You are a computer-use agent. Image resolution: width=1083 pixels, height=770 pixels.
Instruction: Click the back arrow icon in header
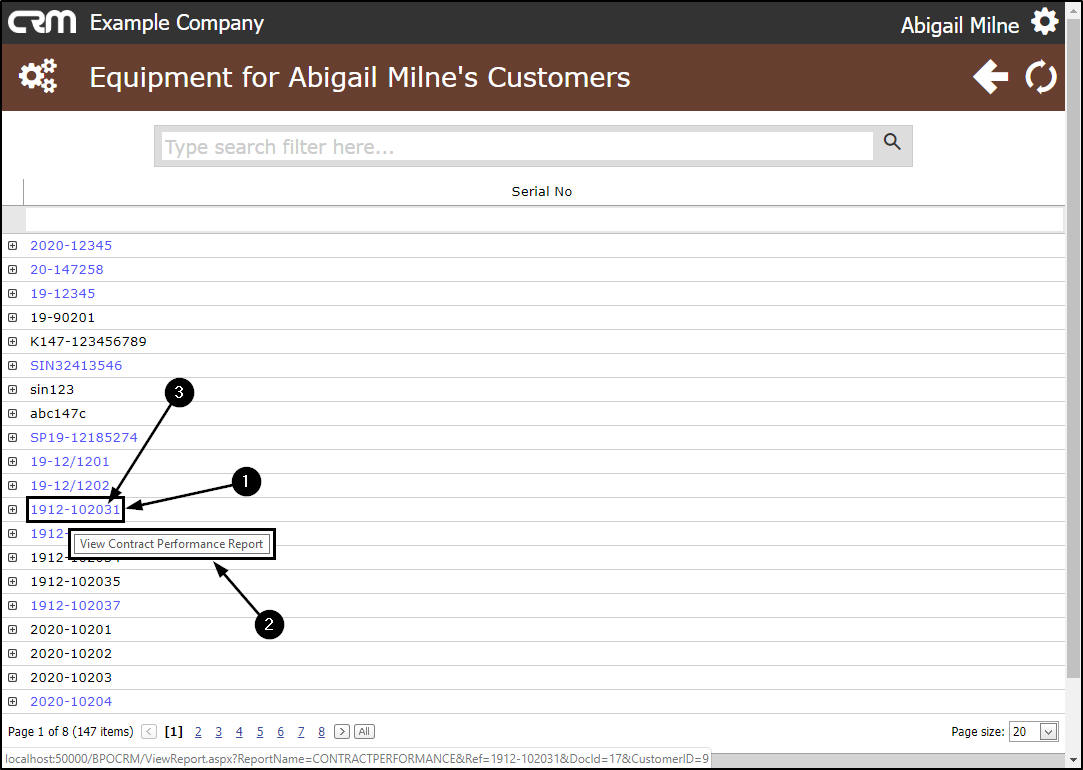click(x=990, y=77)
